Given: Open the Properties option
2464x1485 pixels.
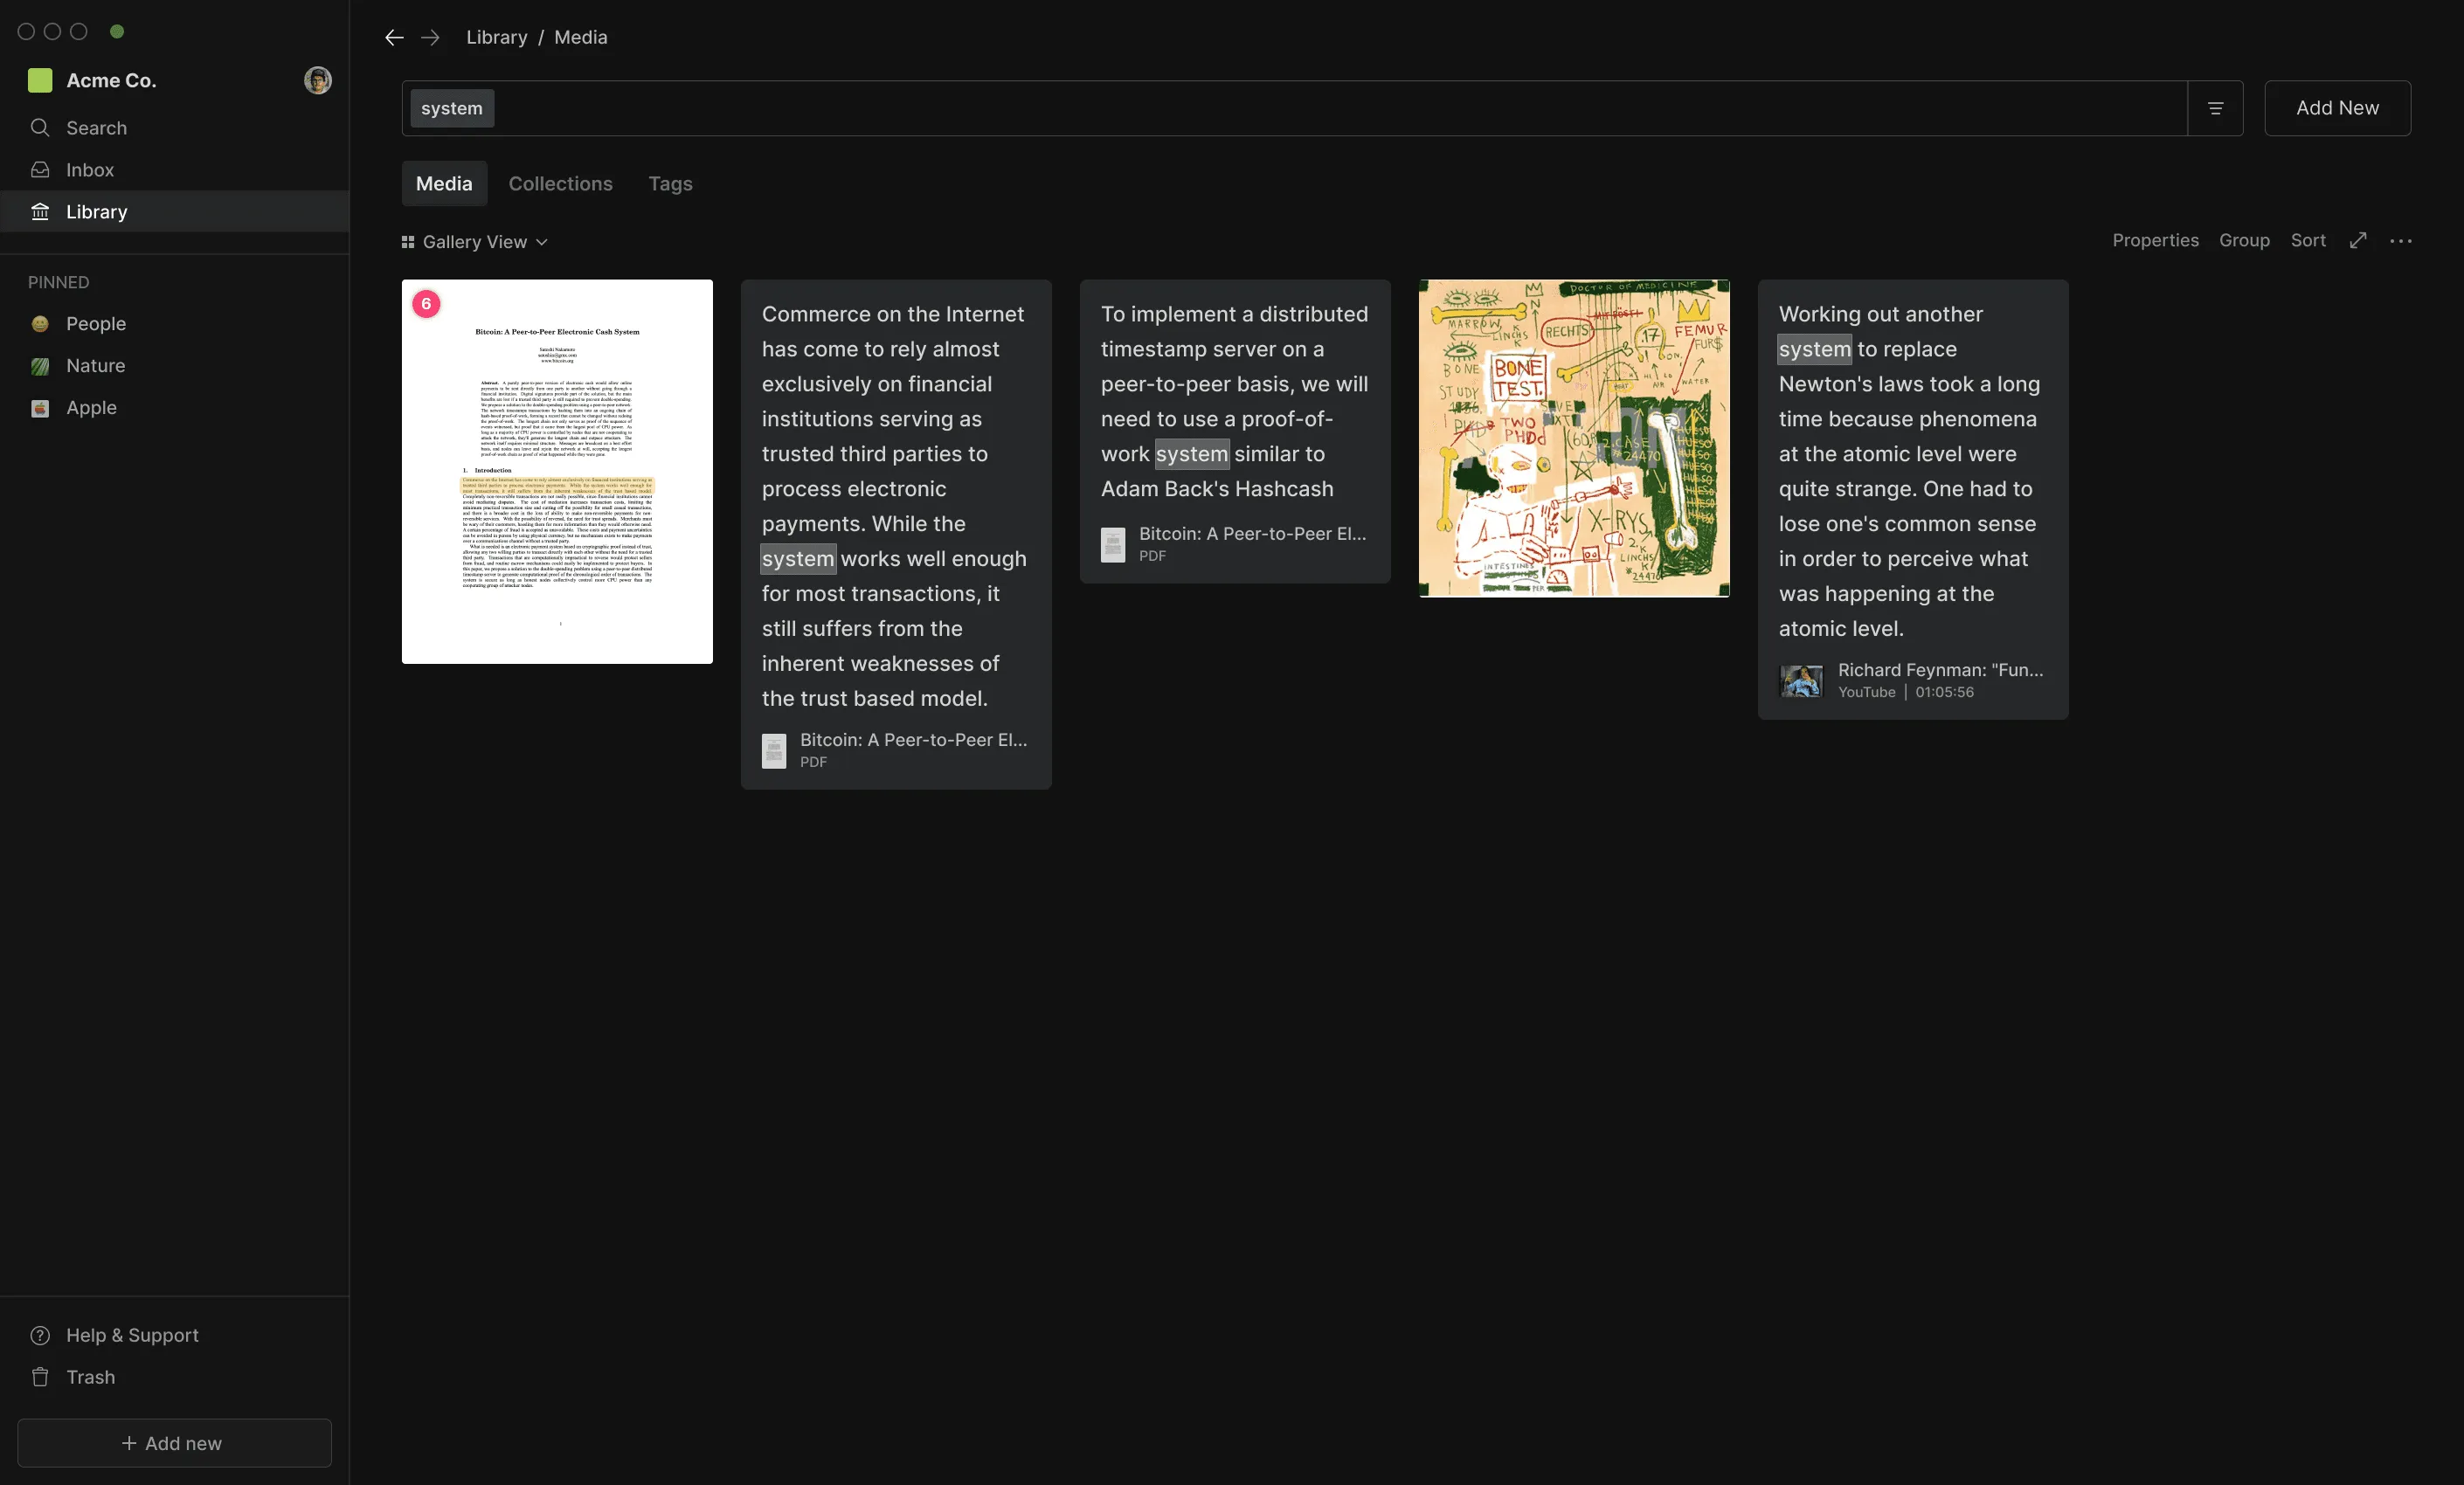Looking at the screenshot, I should [x=2155, y=241].
